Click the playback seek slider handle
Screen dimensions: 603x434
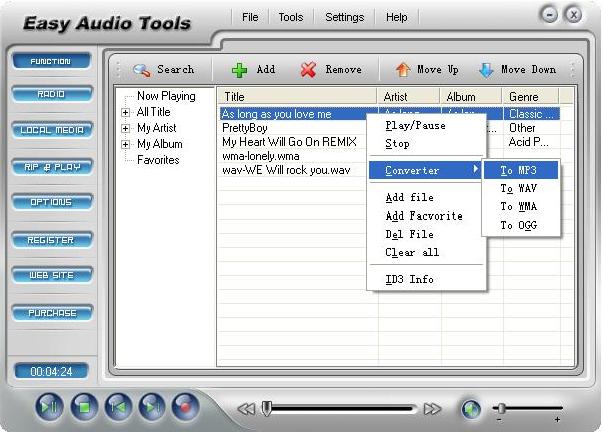pyautogui.click(x=266, y=409)
